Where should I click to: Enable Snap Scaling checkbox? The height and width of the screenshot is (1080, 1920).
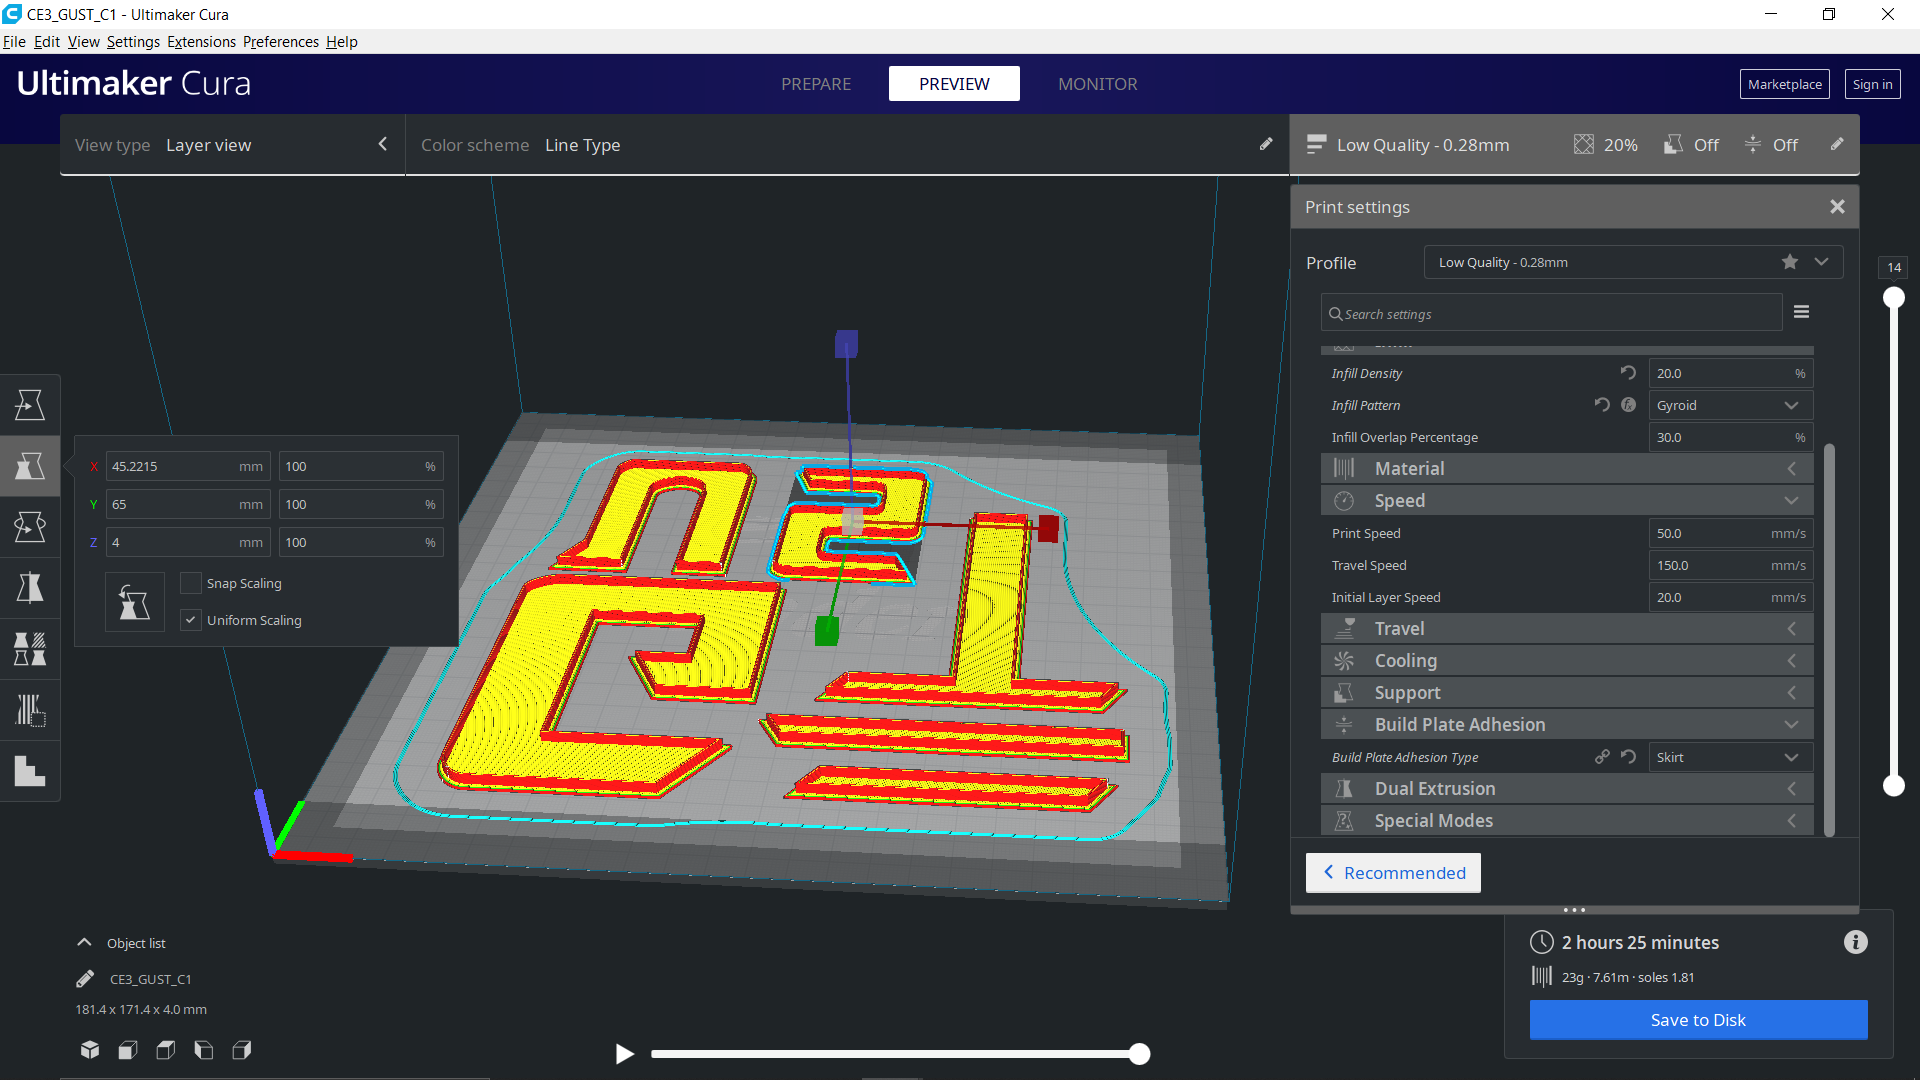pos(191,583)
